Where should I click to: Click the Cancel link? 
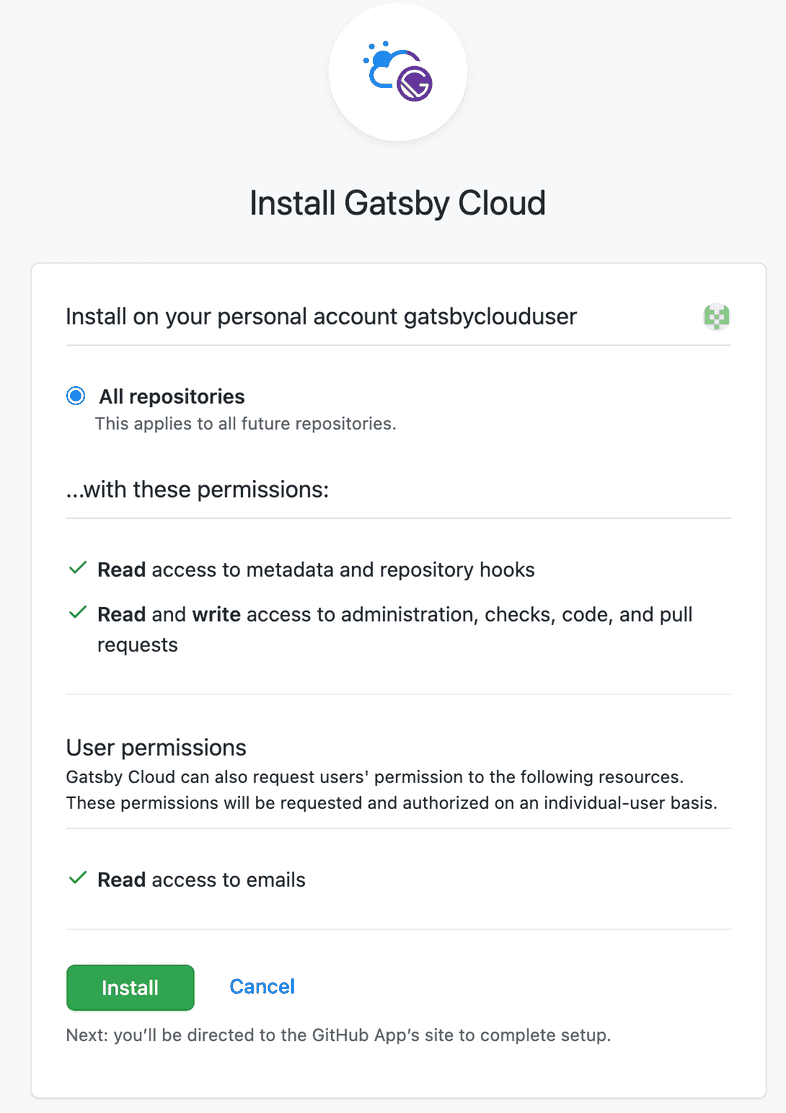point(261,986)
